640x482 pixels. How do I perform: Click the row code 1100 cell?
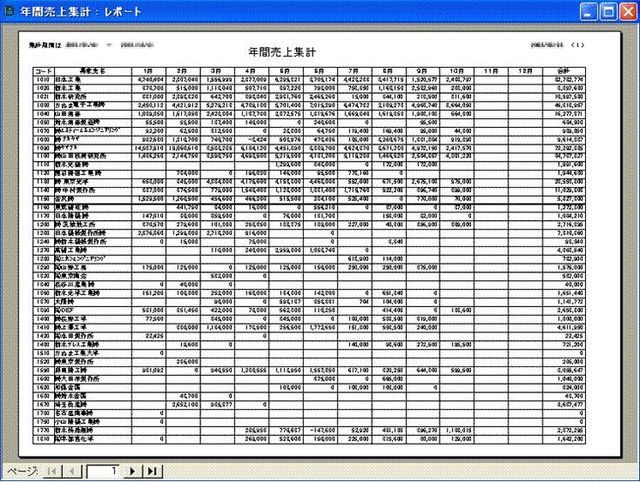click(43, 156)
